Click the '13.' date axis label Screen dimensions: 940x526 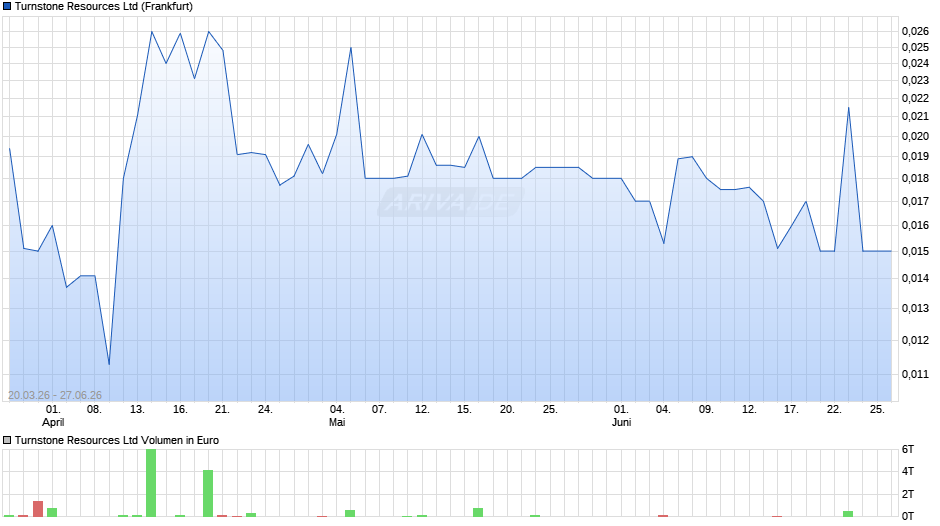coord(137,410)
